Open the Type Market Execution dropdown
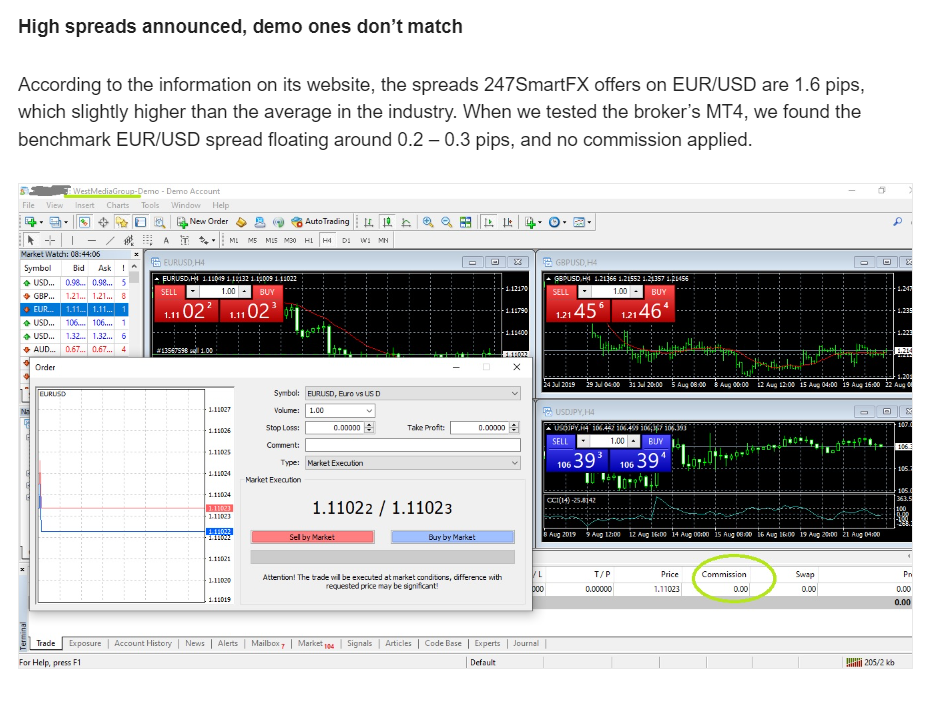 point(413,463)
